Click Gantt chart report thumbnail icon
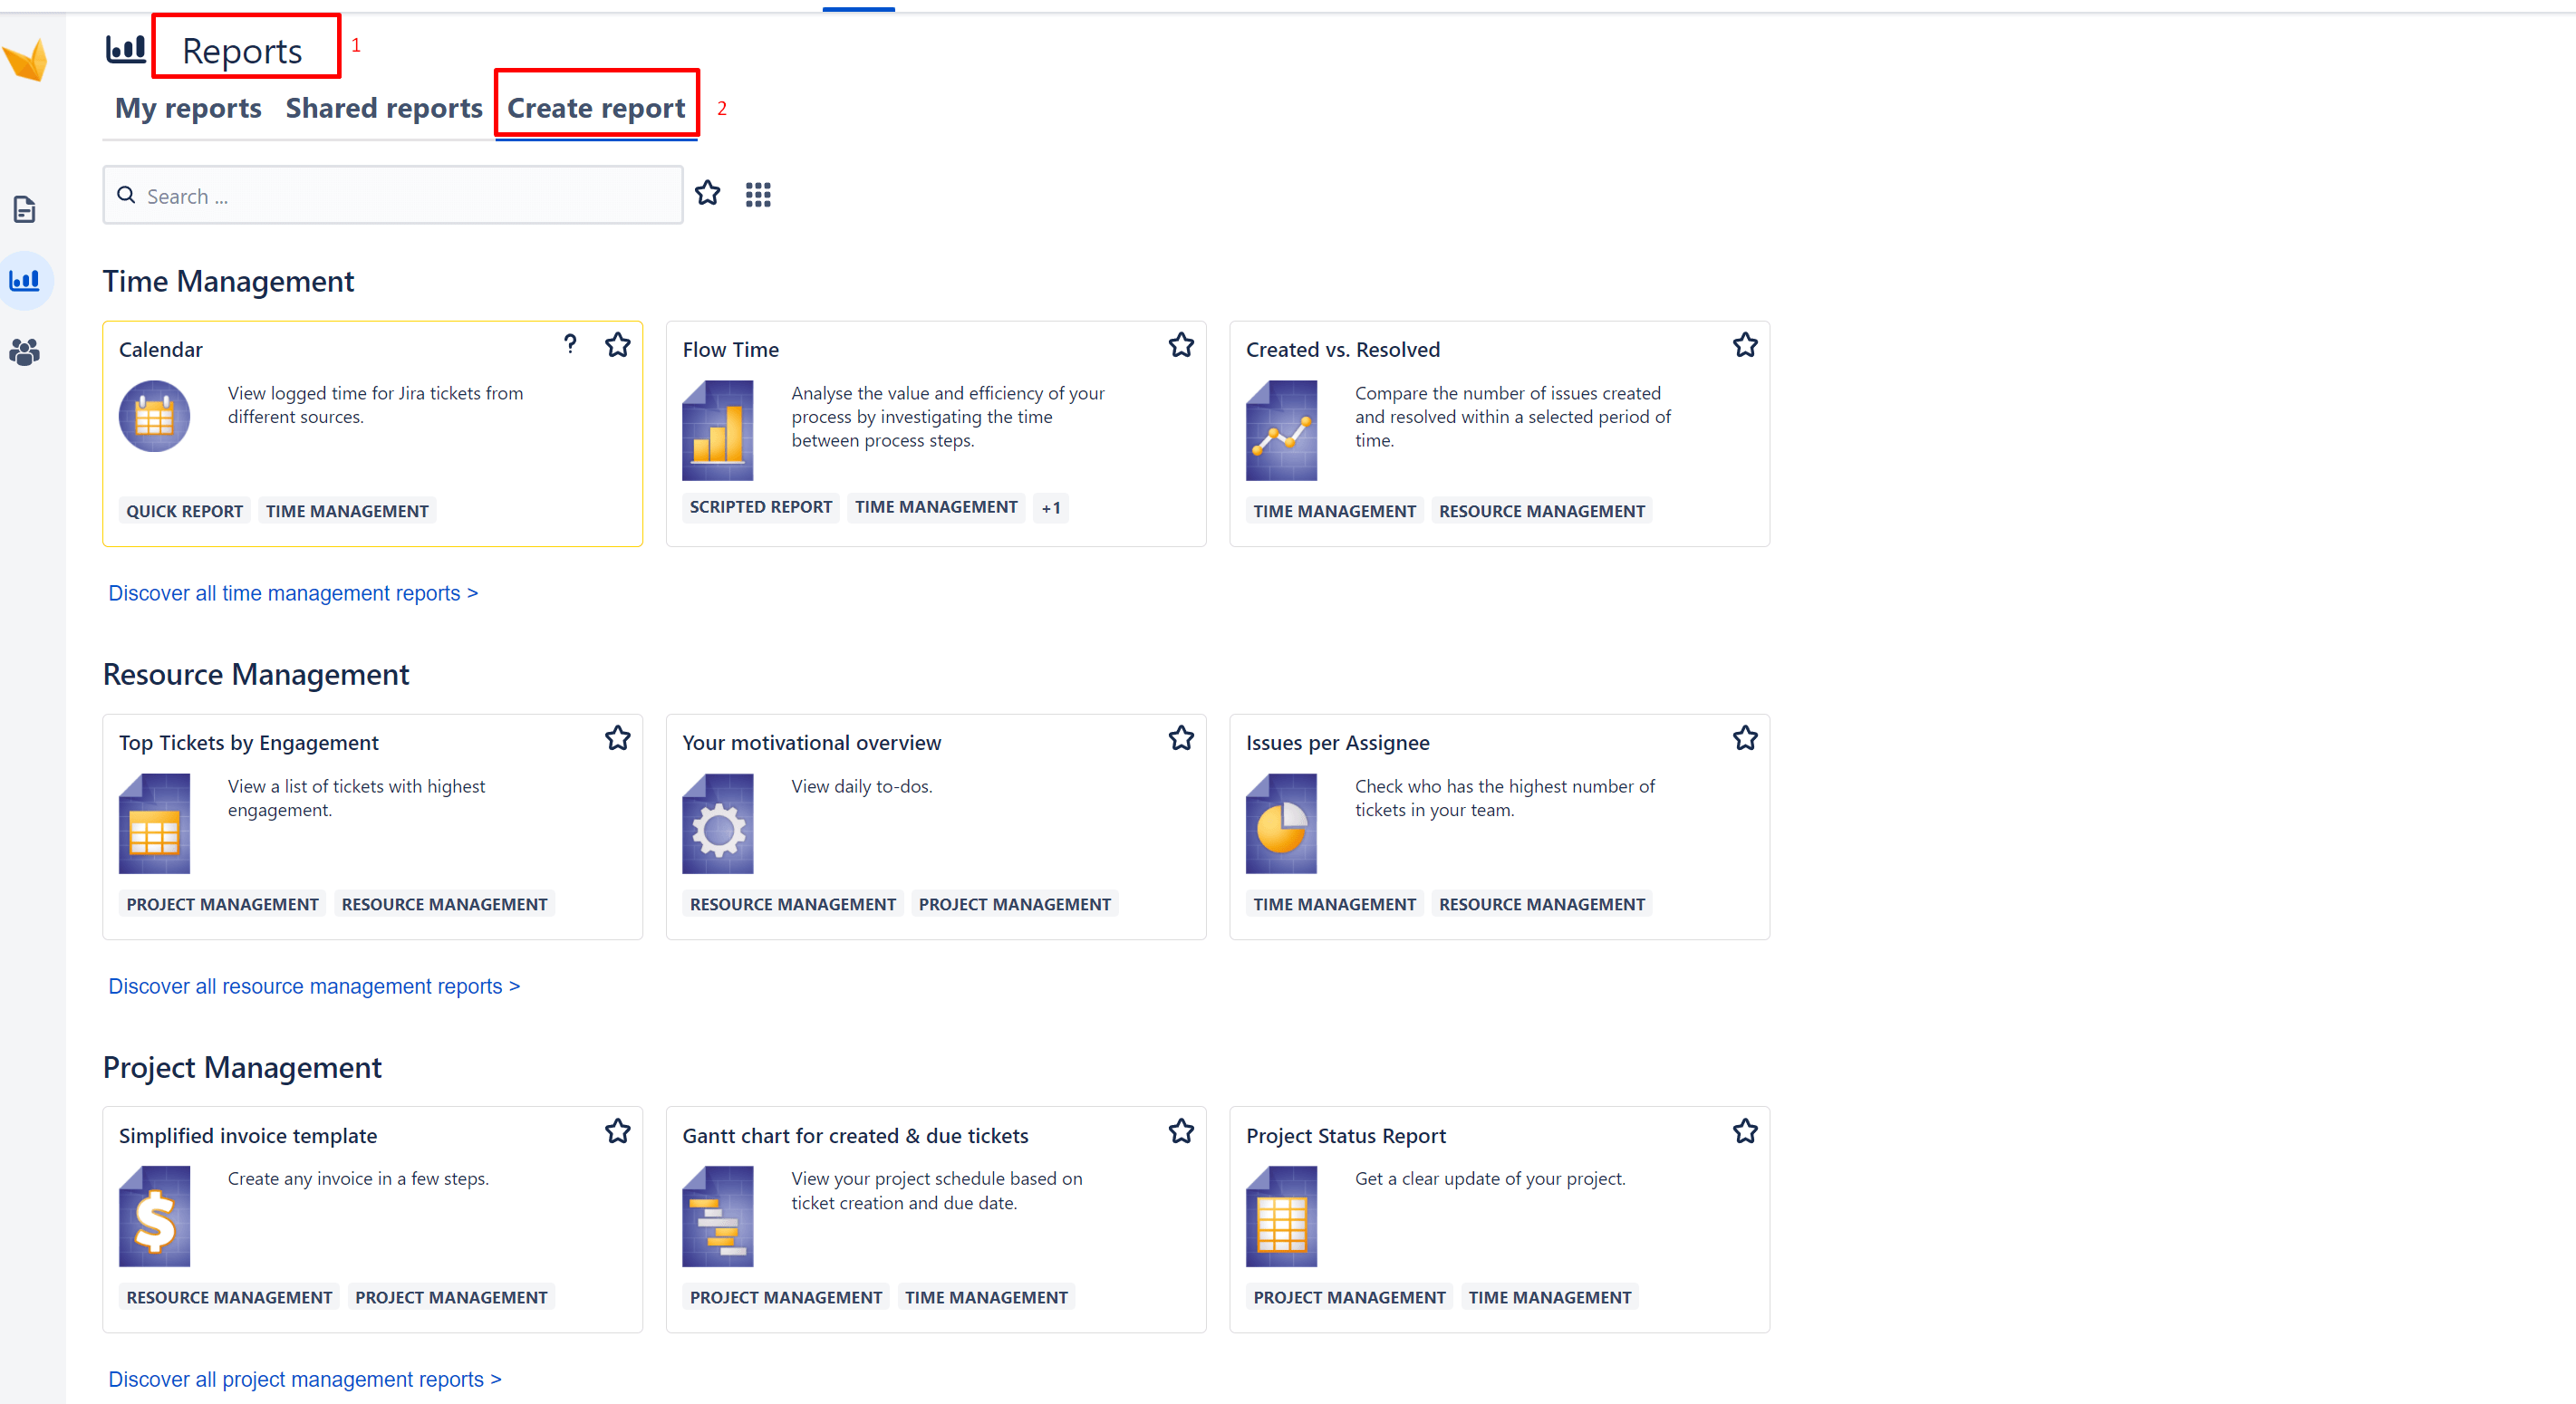This screenshot has width=2576, height=1404. (718, 1216)
